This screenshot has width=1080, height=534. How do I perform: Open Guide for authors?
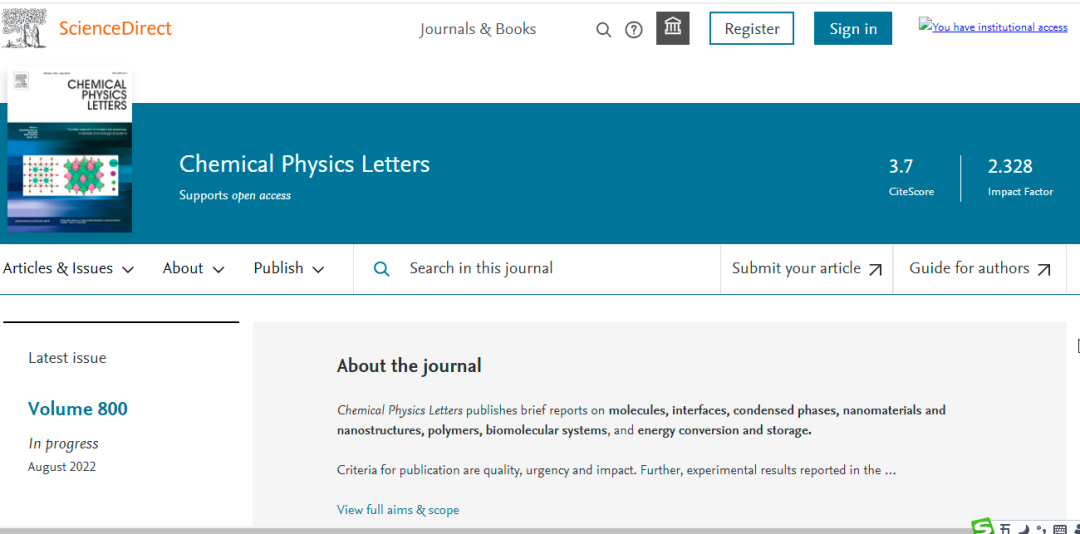[979, 269]
